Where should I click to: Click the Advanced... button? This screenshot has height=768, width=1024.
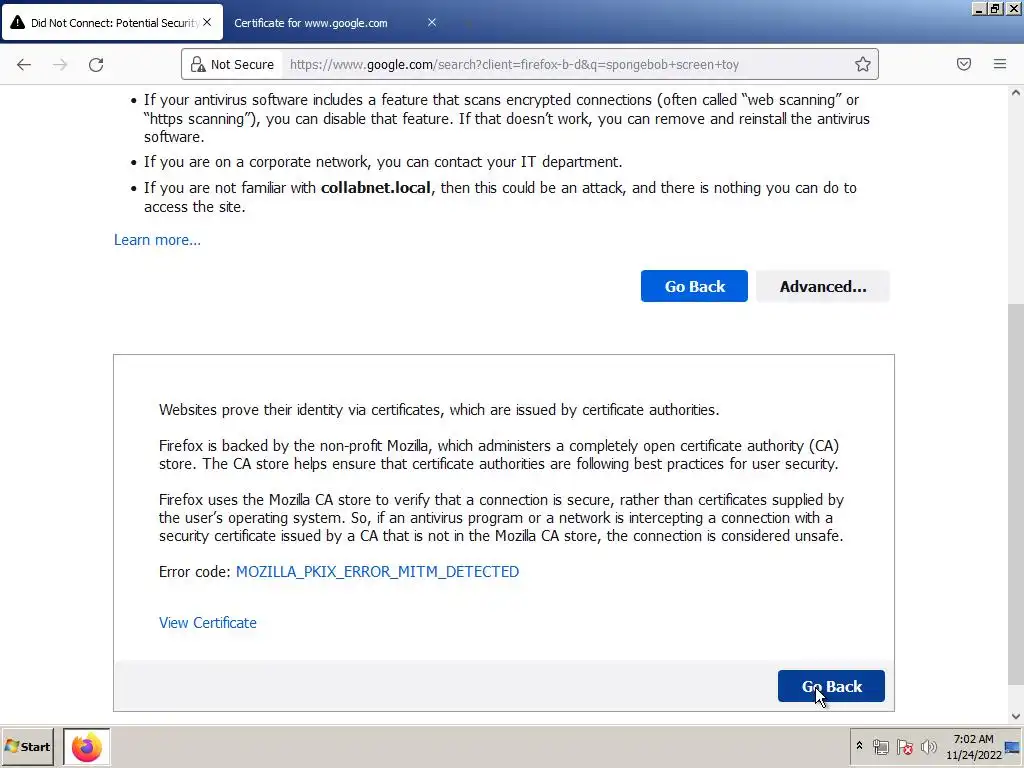pos(823,286)
